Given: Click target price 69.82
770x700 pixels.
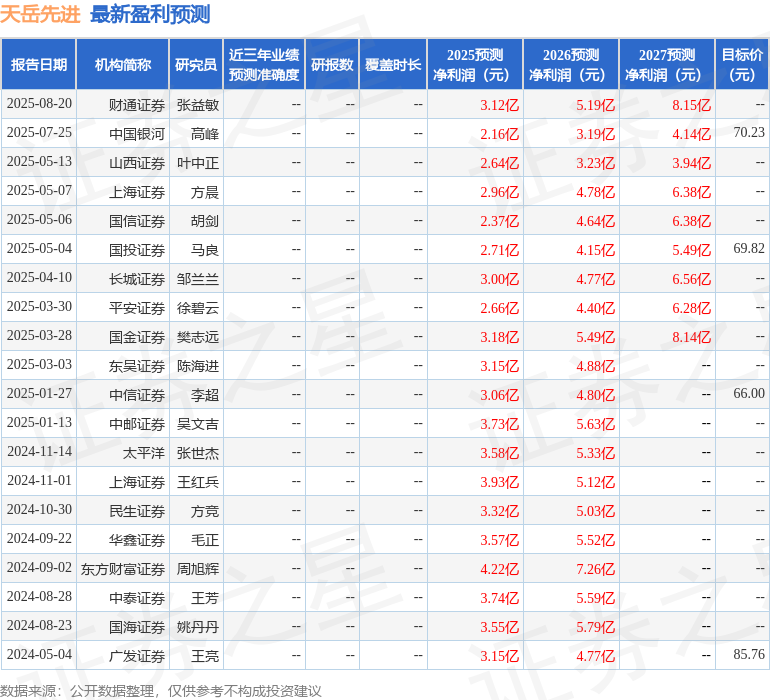Looking at the screenshot, I should [x=749, y=249].
